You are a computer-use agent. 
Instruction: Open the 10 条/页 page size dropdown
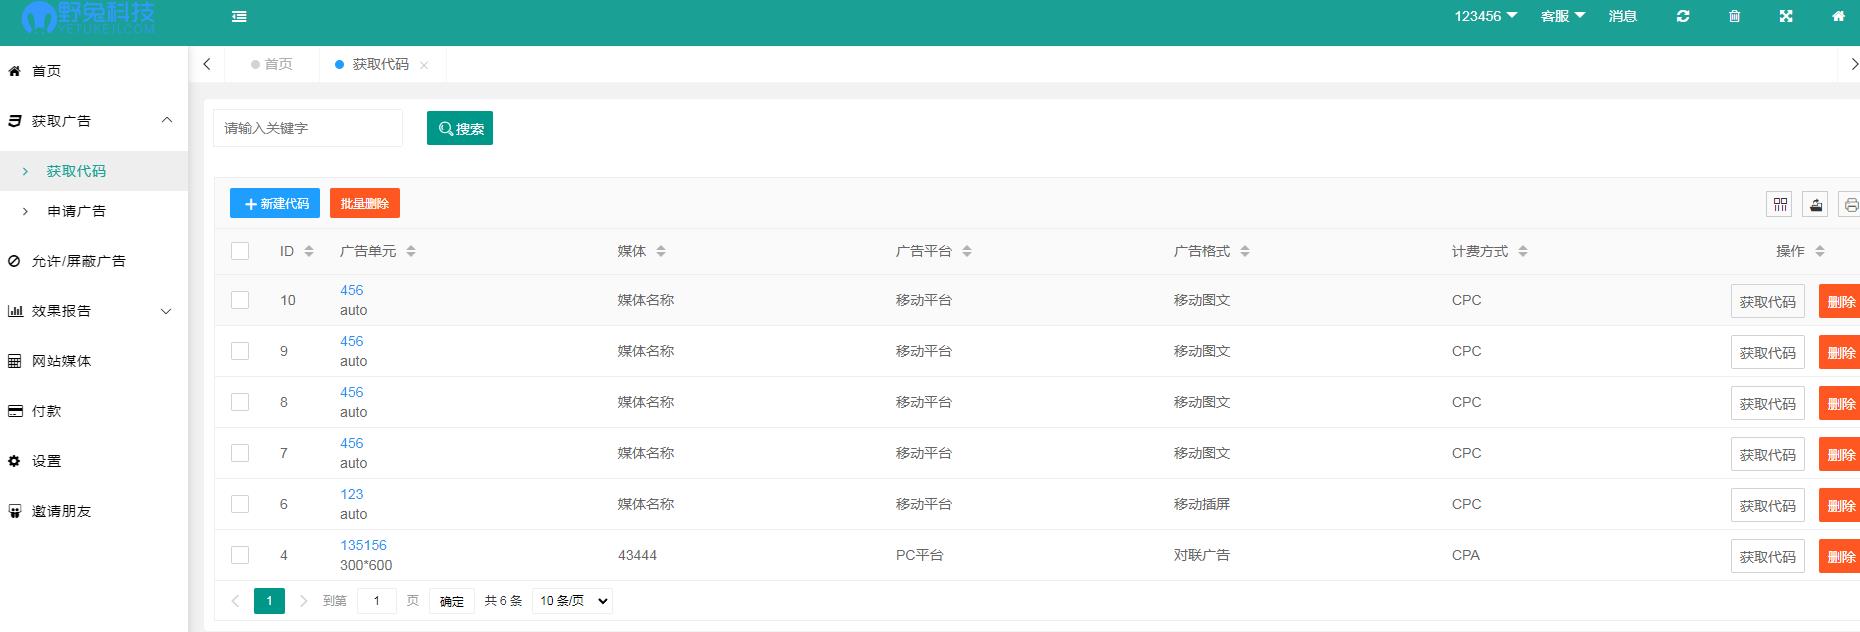point(572,601)
